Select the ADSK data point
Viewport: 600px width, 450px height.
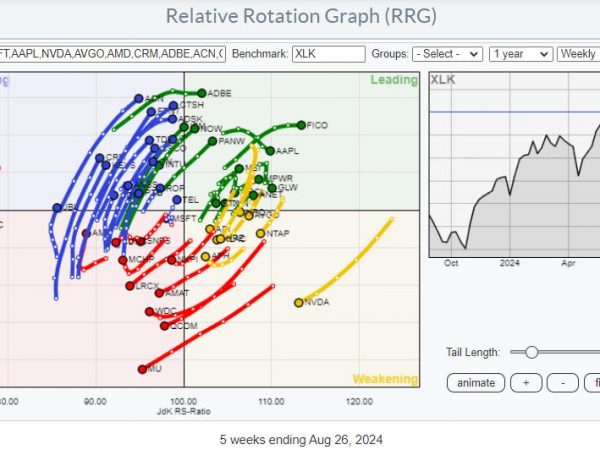173,119
